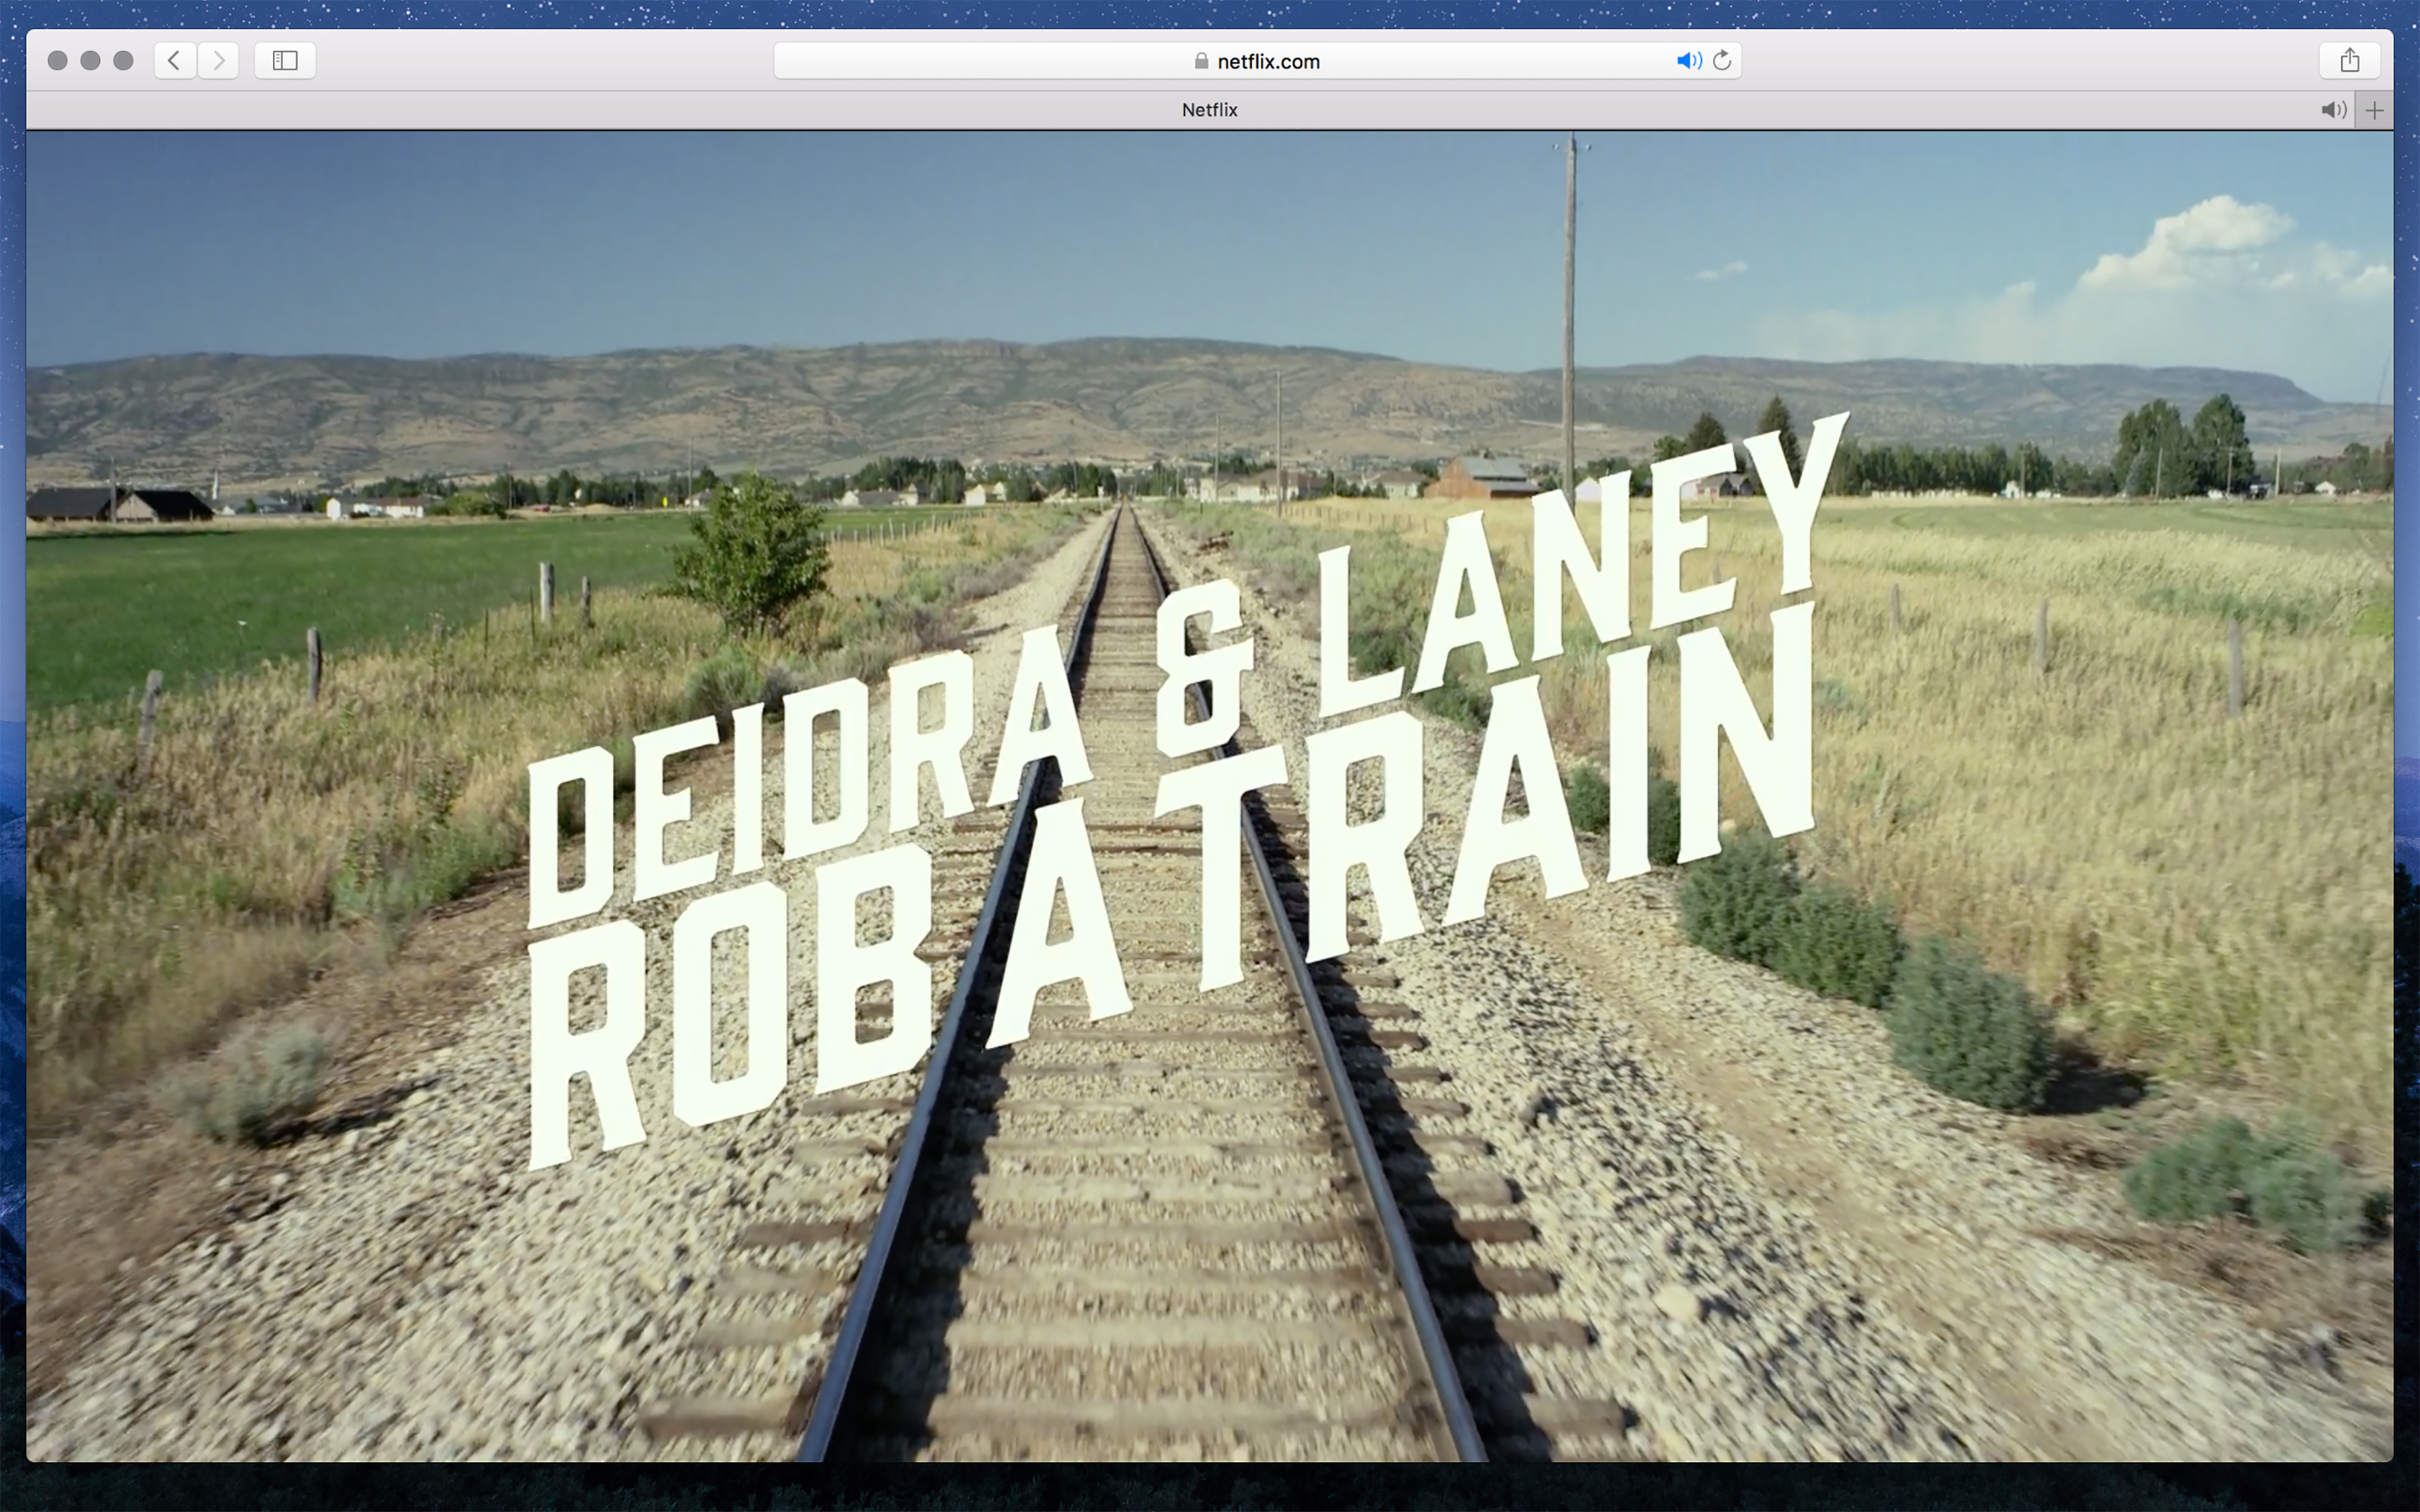This screenshot has width=2420, height=1512.
Task: Reload the netflix.com page
Action: 1722,60
